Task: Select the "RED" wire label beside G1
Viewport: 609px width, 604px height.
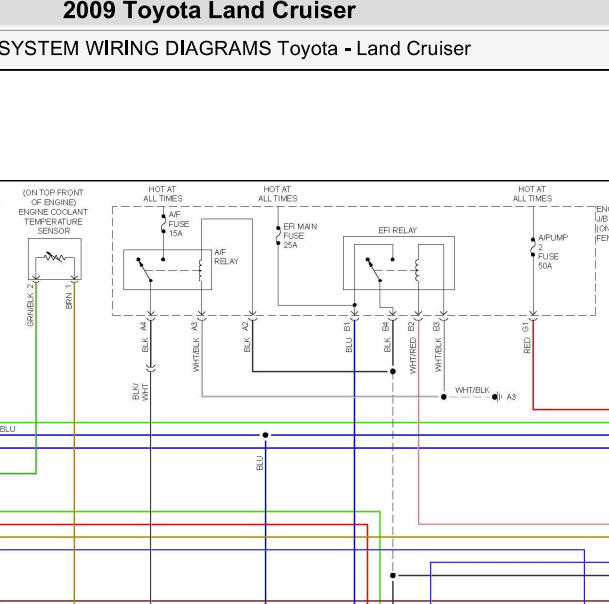Action: point(527,345)
